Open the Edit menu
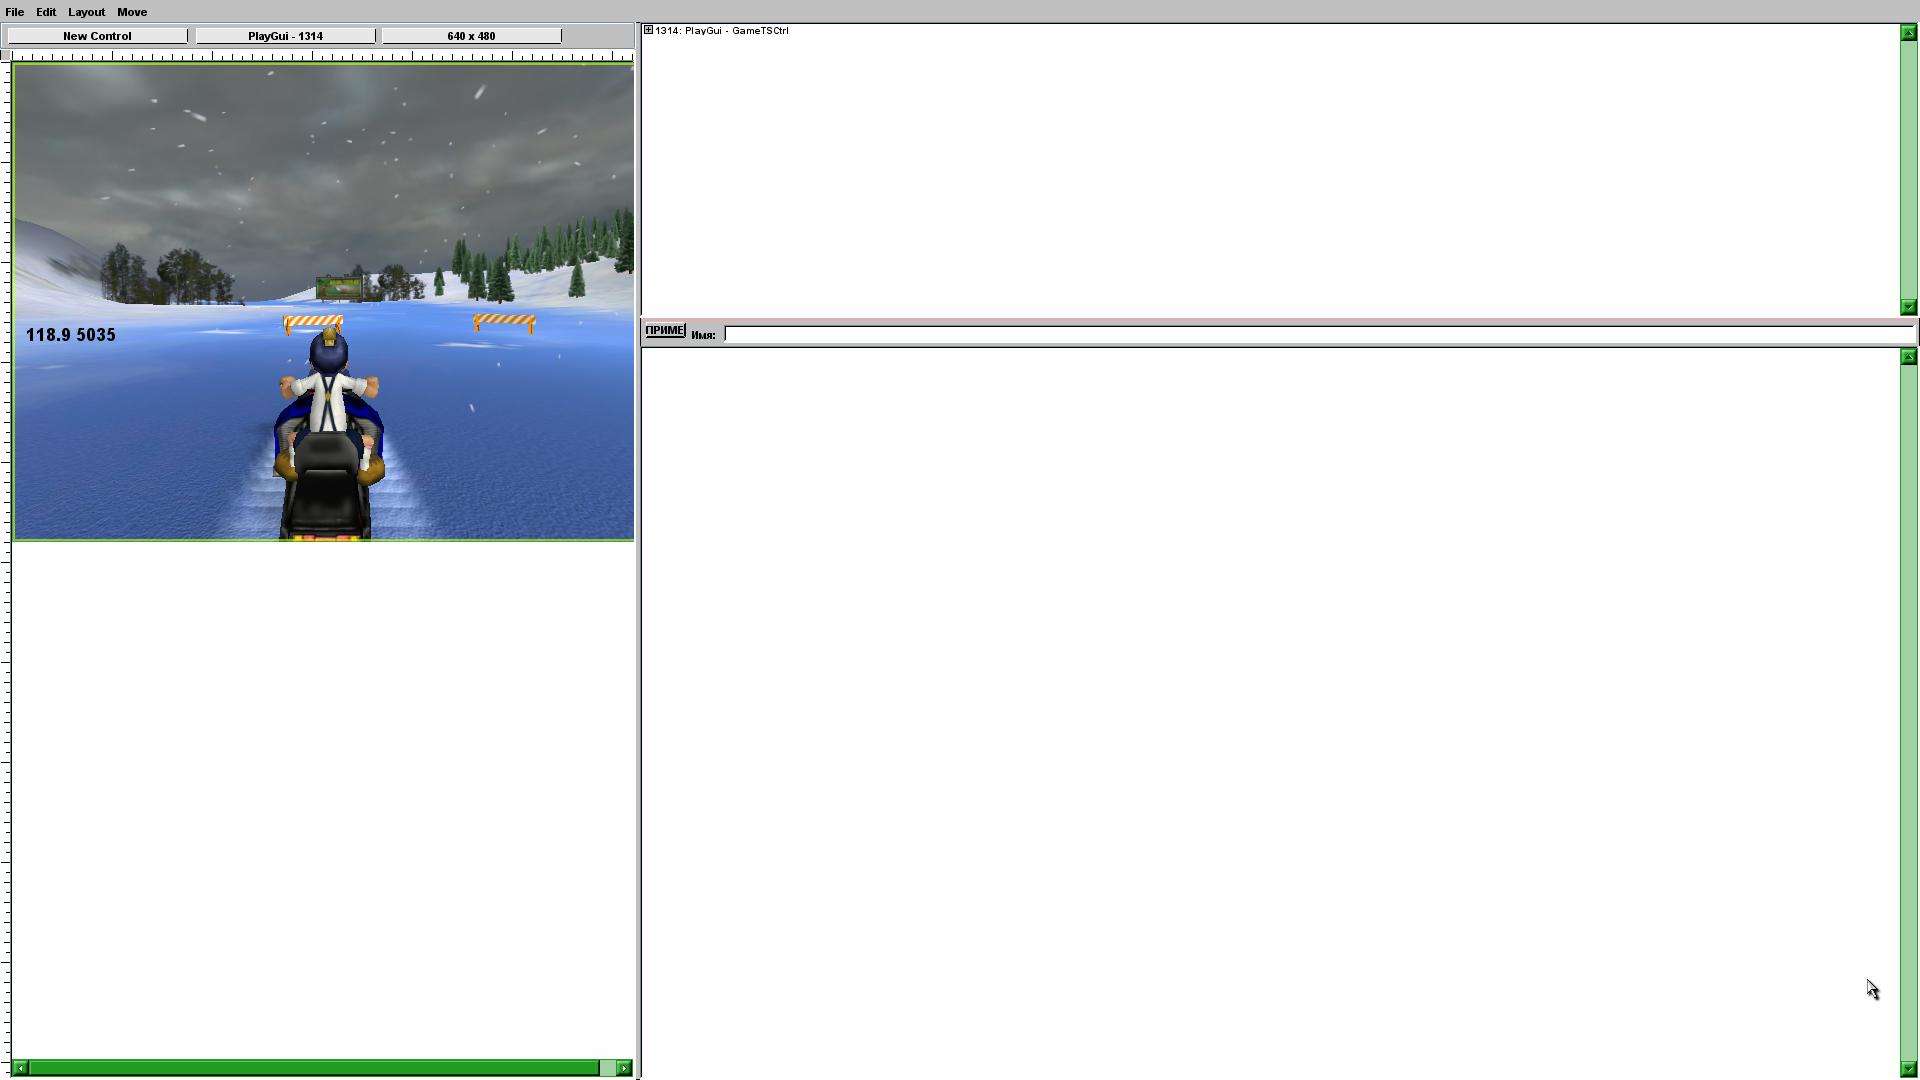The height and width of the screenshot is (1080, 1920). [x=46, y=12]
